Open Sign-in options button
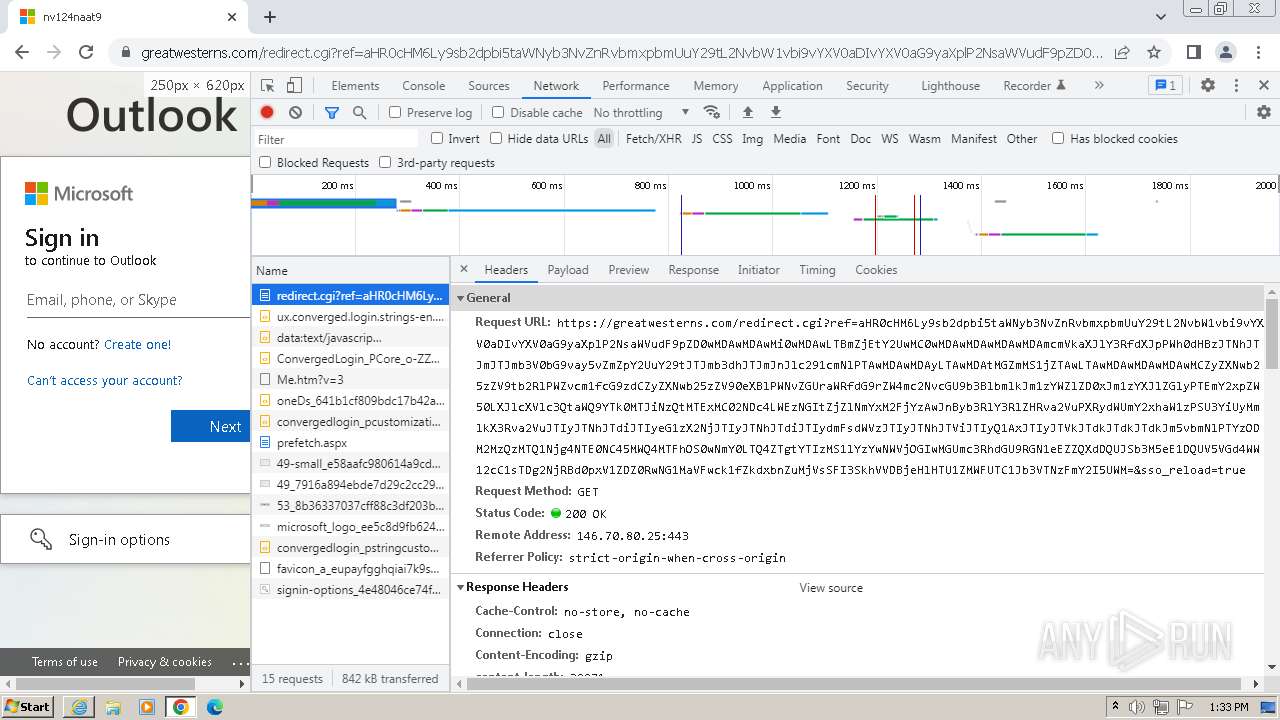 (125, 539)
